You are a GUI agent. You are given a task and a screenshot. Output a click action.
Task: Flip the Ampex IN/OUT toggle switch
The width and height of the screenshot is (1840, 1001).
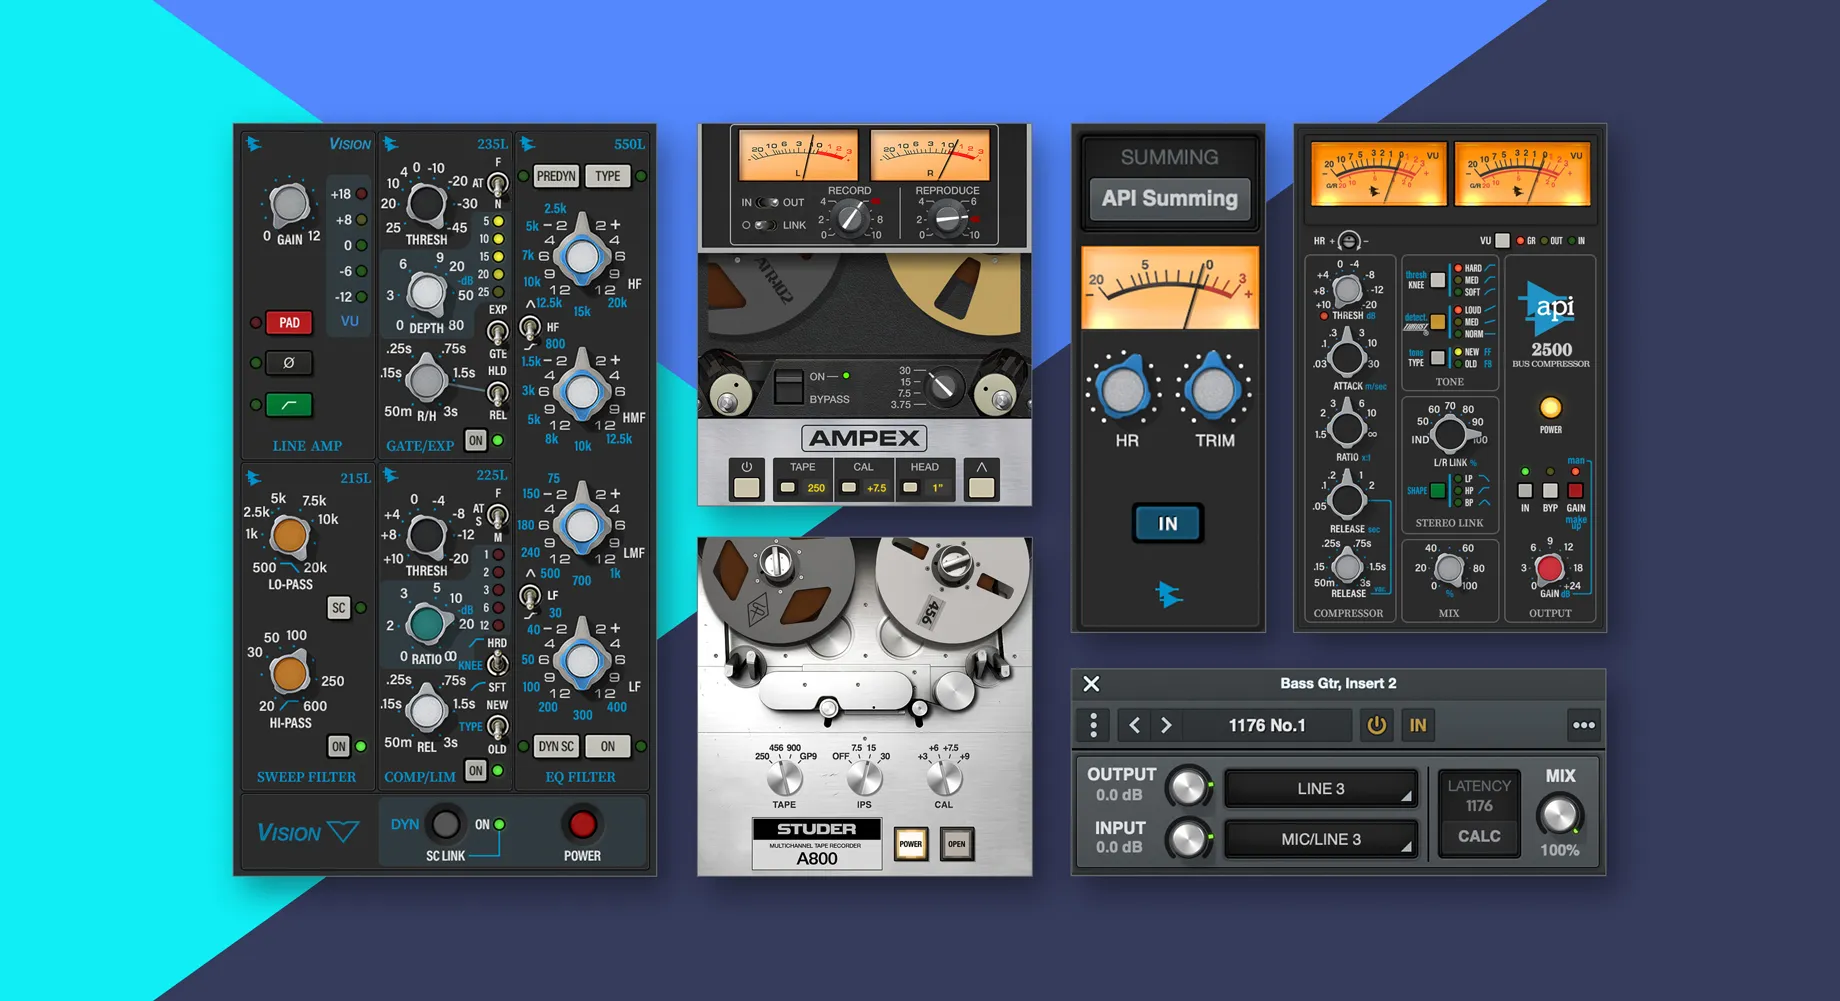766,202
